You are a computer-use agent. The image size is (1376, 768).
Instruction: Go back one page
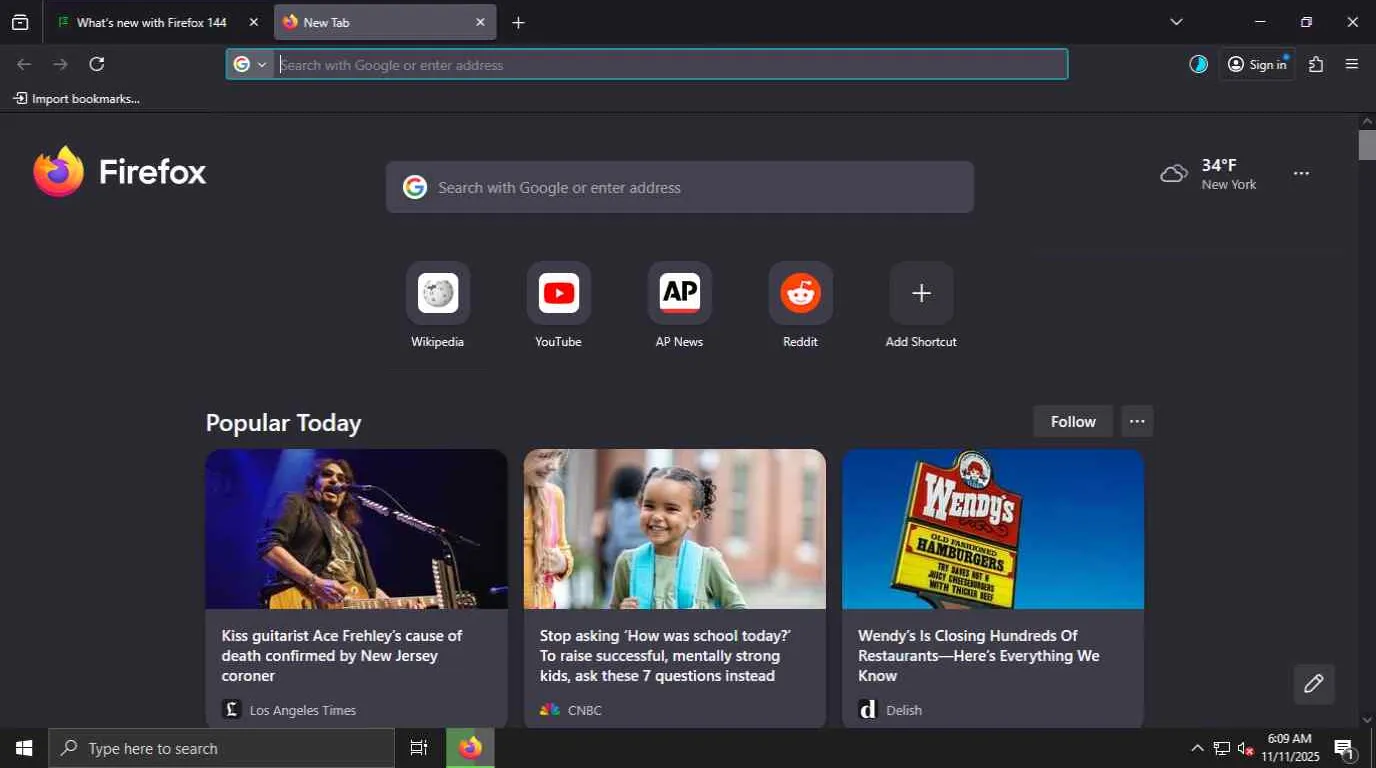click(x=24, y=64)
